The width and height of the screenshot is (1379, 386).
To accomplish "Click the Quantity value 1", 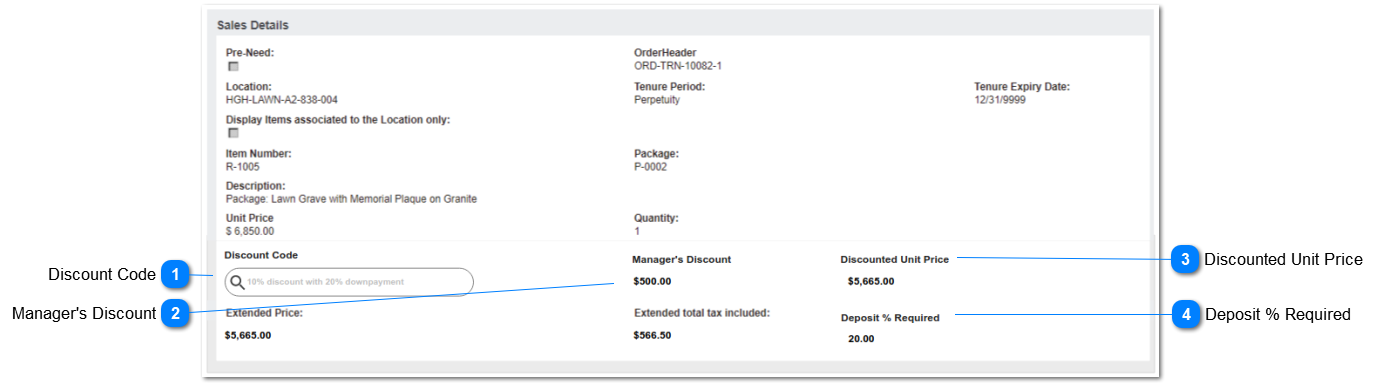I will click(637, 231).
